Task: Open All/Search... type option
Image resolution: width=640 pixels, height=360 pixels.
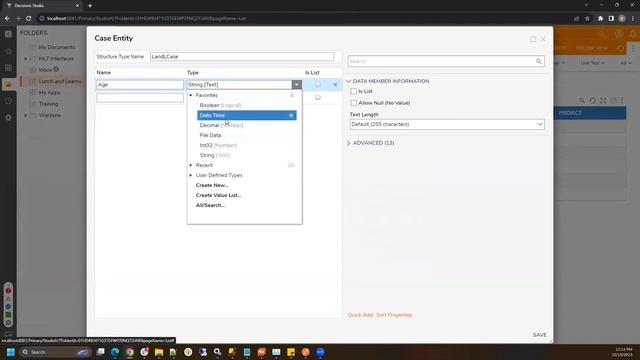Action: pos(210,205)
